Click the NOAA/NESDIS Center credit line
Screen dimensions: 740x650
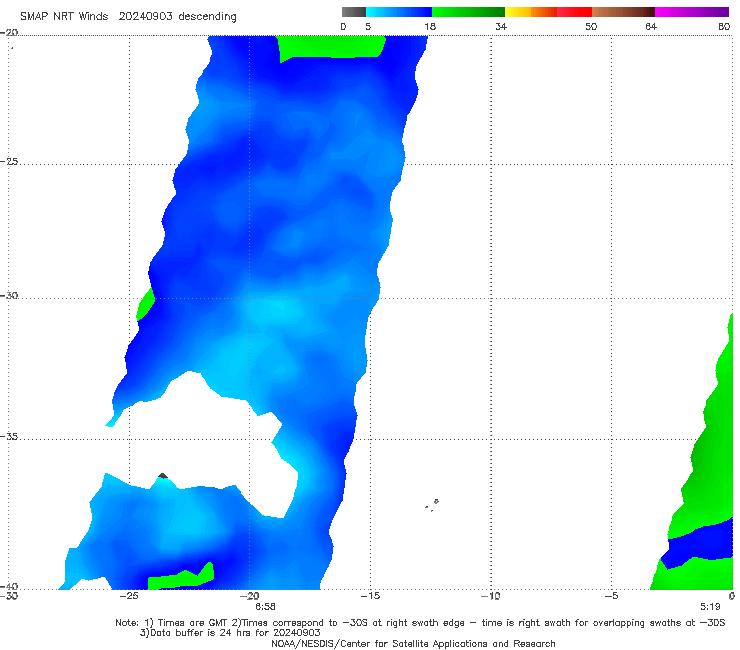pos(413,643)
